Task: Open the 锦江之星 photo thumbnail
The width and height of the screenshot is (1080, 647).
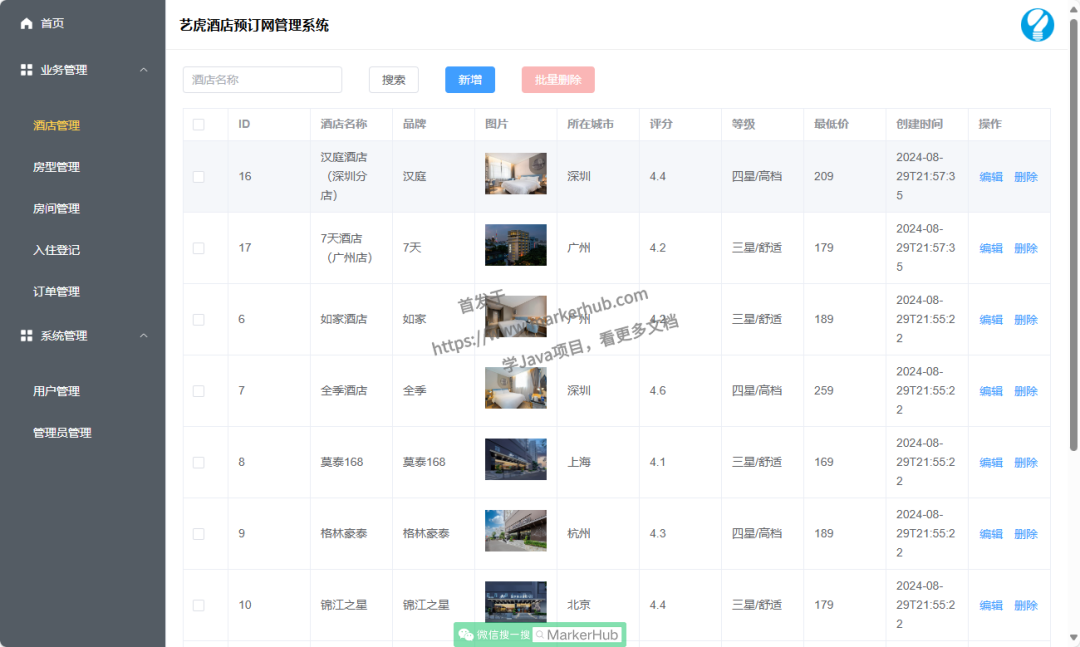Action: (x=515, y=602)
